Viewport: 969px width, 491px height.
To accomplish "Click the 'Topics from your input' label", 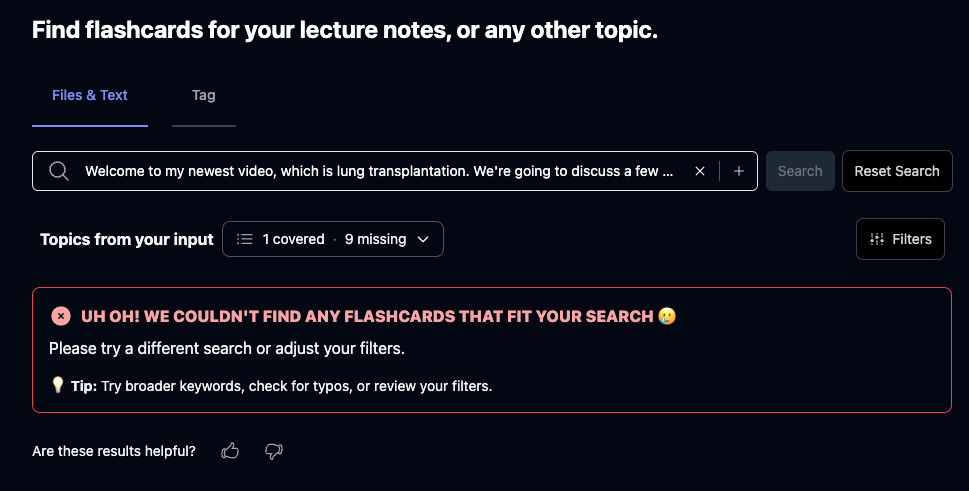I will [x=127, y=239].
